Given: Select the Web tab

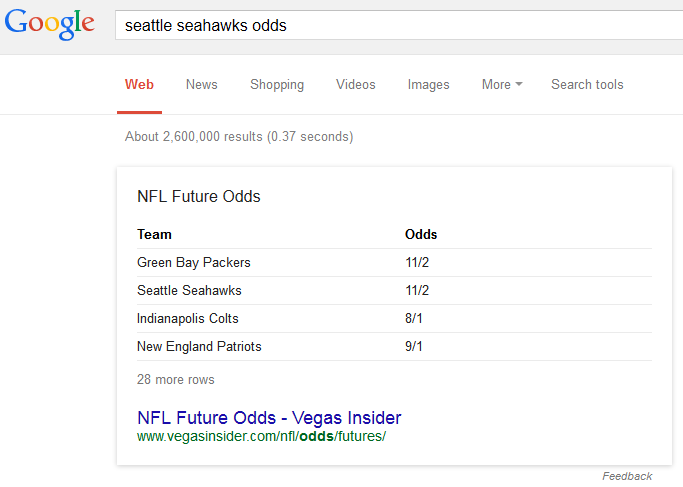Looking at the screenshot, I should click(139, 85).
